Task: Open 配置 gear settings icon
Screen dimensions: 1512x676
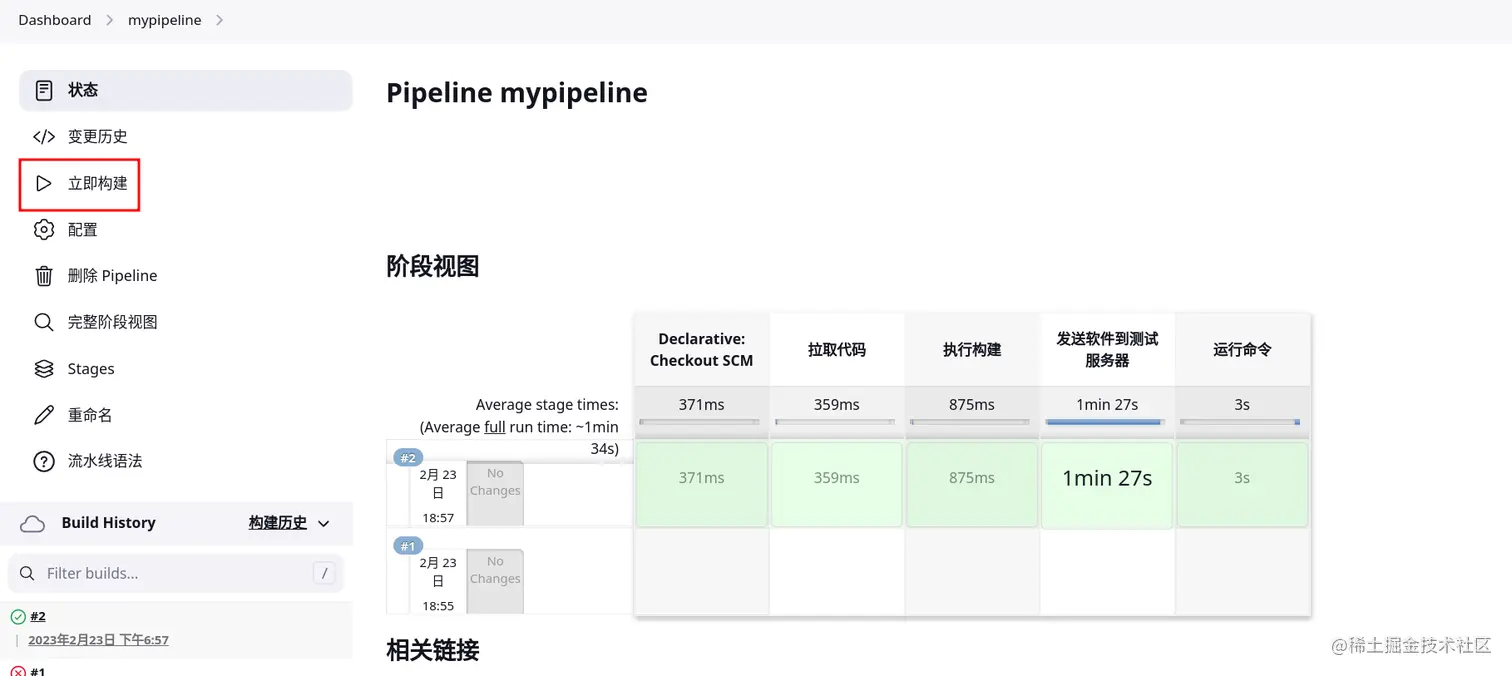Action: tap(44, 230)
